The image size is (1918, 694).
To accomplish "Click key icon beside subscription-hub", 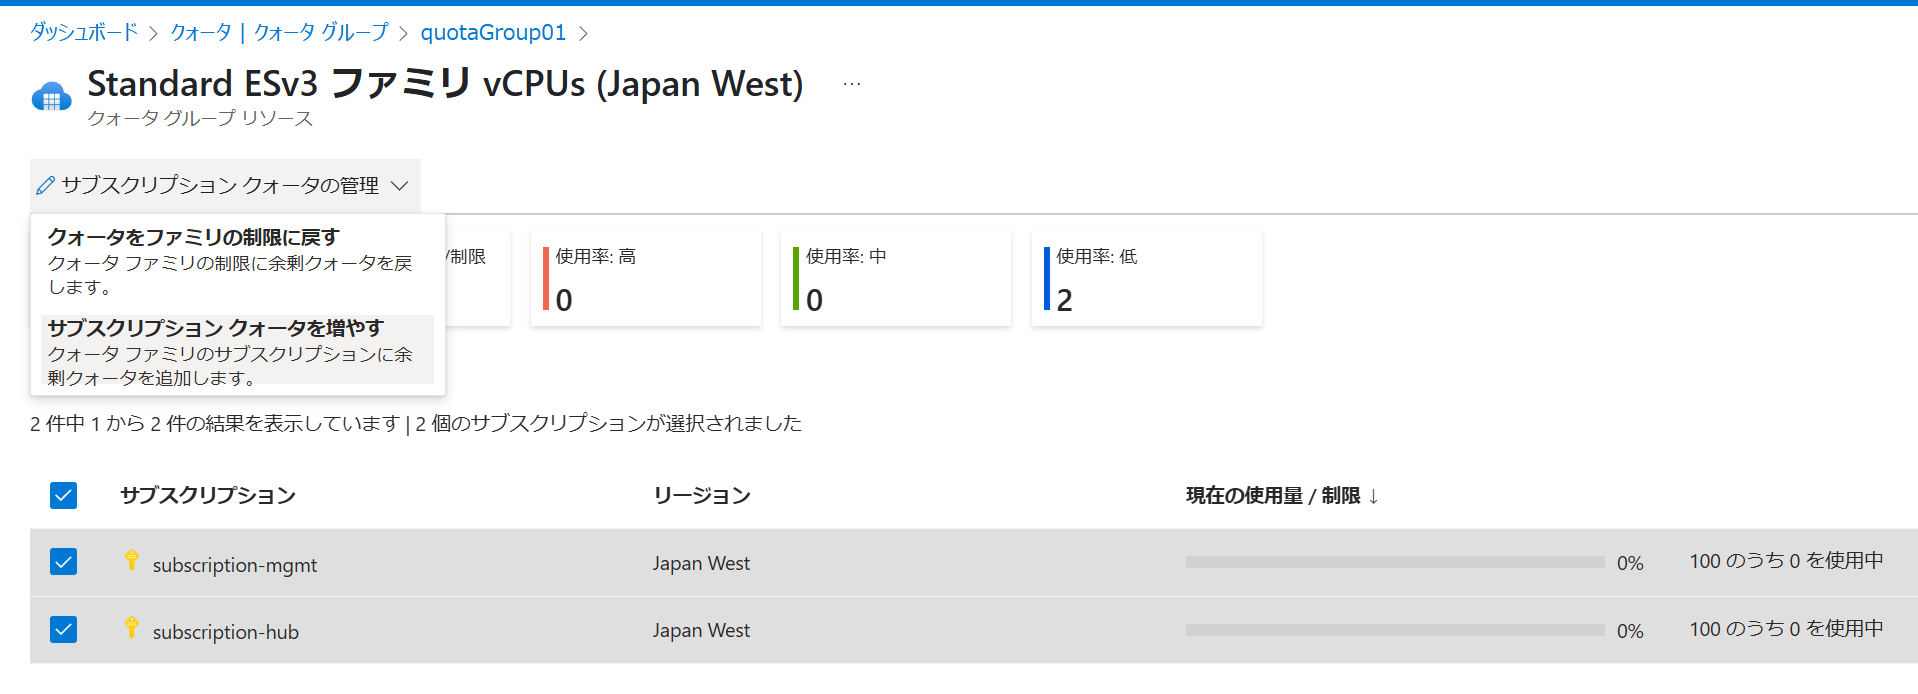I will click(x=131, y=628).
